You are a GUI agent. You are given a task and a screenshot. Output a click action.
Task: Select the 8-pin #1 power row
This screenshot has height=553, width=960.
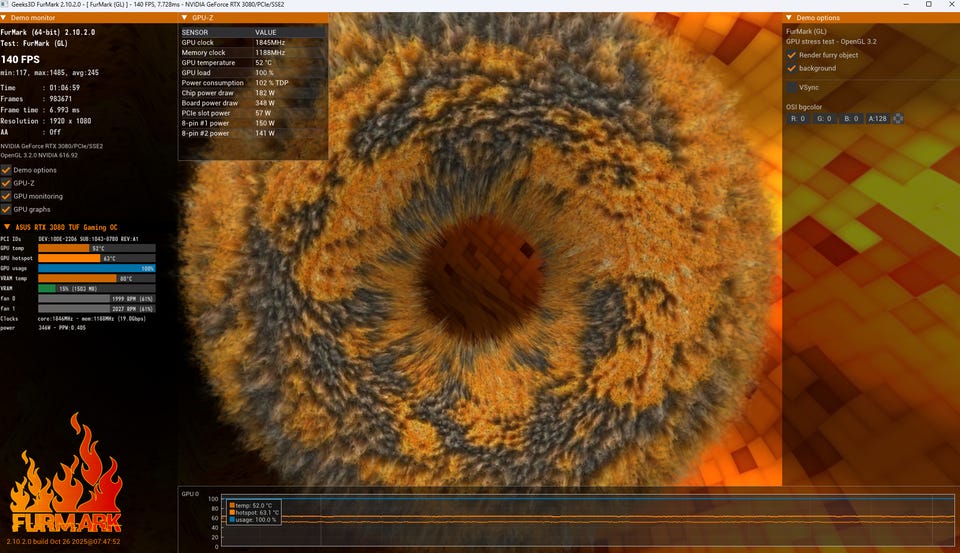253,123
